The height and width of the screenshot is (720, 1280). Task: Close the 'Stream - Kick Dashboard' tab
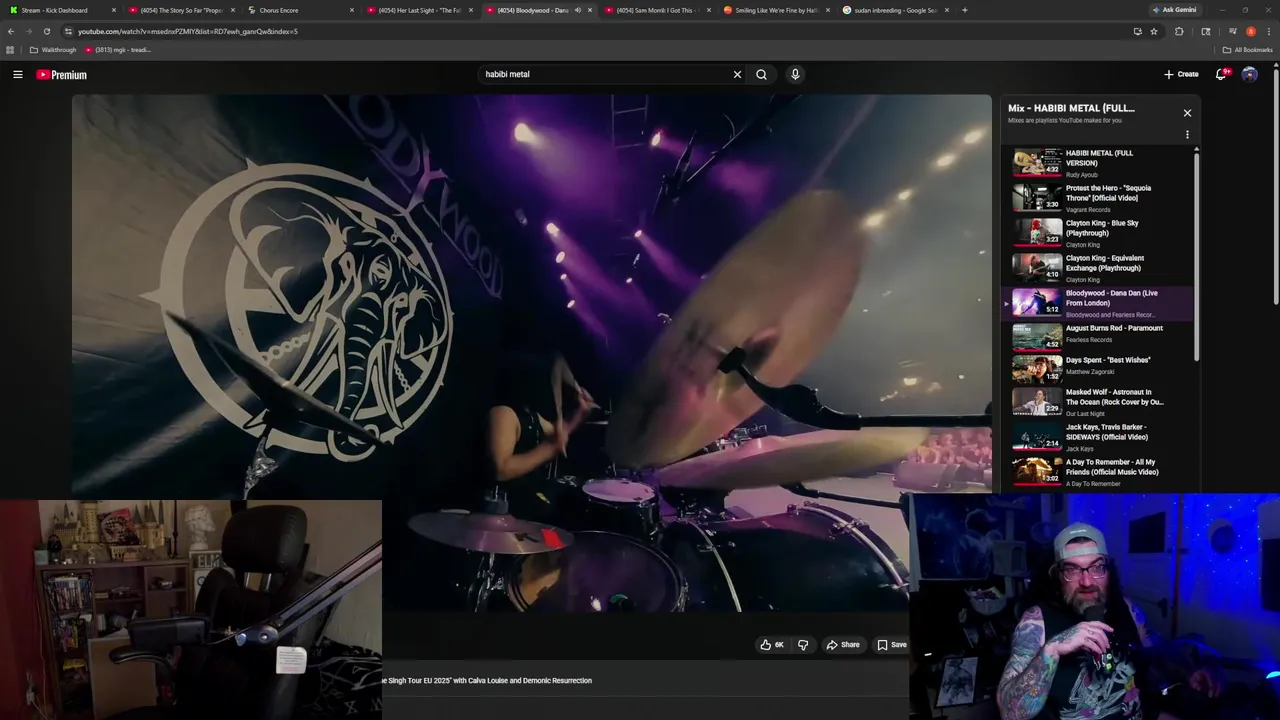click(114, 10)
